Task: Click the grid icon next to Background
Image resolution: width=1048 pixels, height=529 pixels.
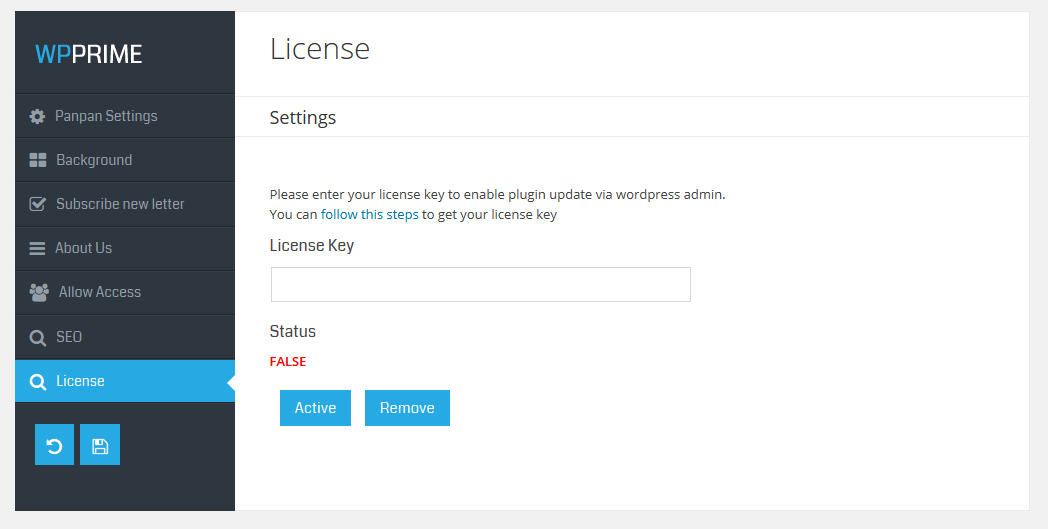Action: [38, 160]
